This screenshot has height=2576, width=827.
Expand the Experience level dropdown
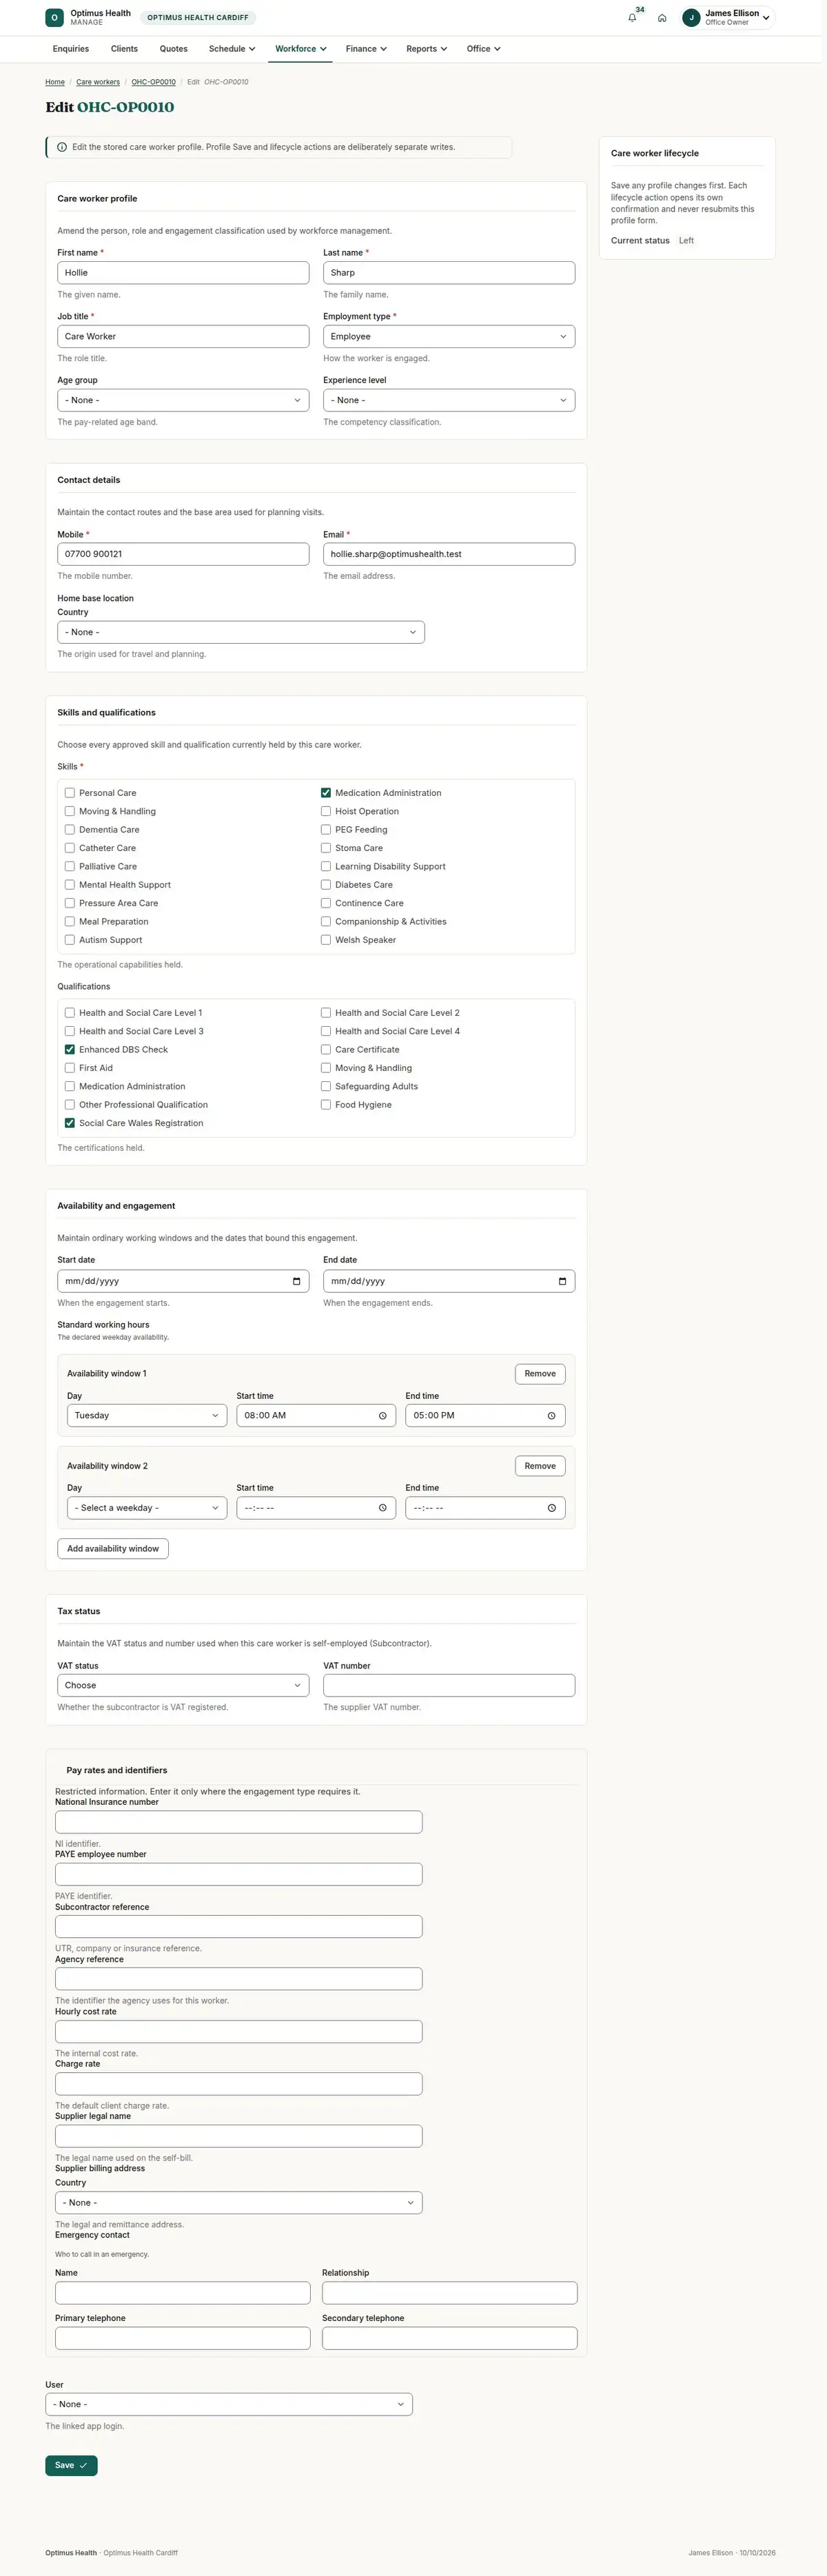pos(449,400)
